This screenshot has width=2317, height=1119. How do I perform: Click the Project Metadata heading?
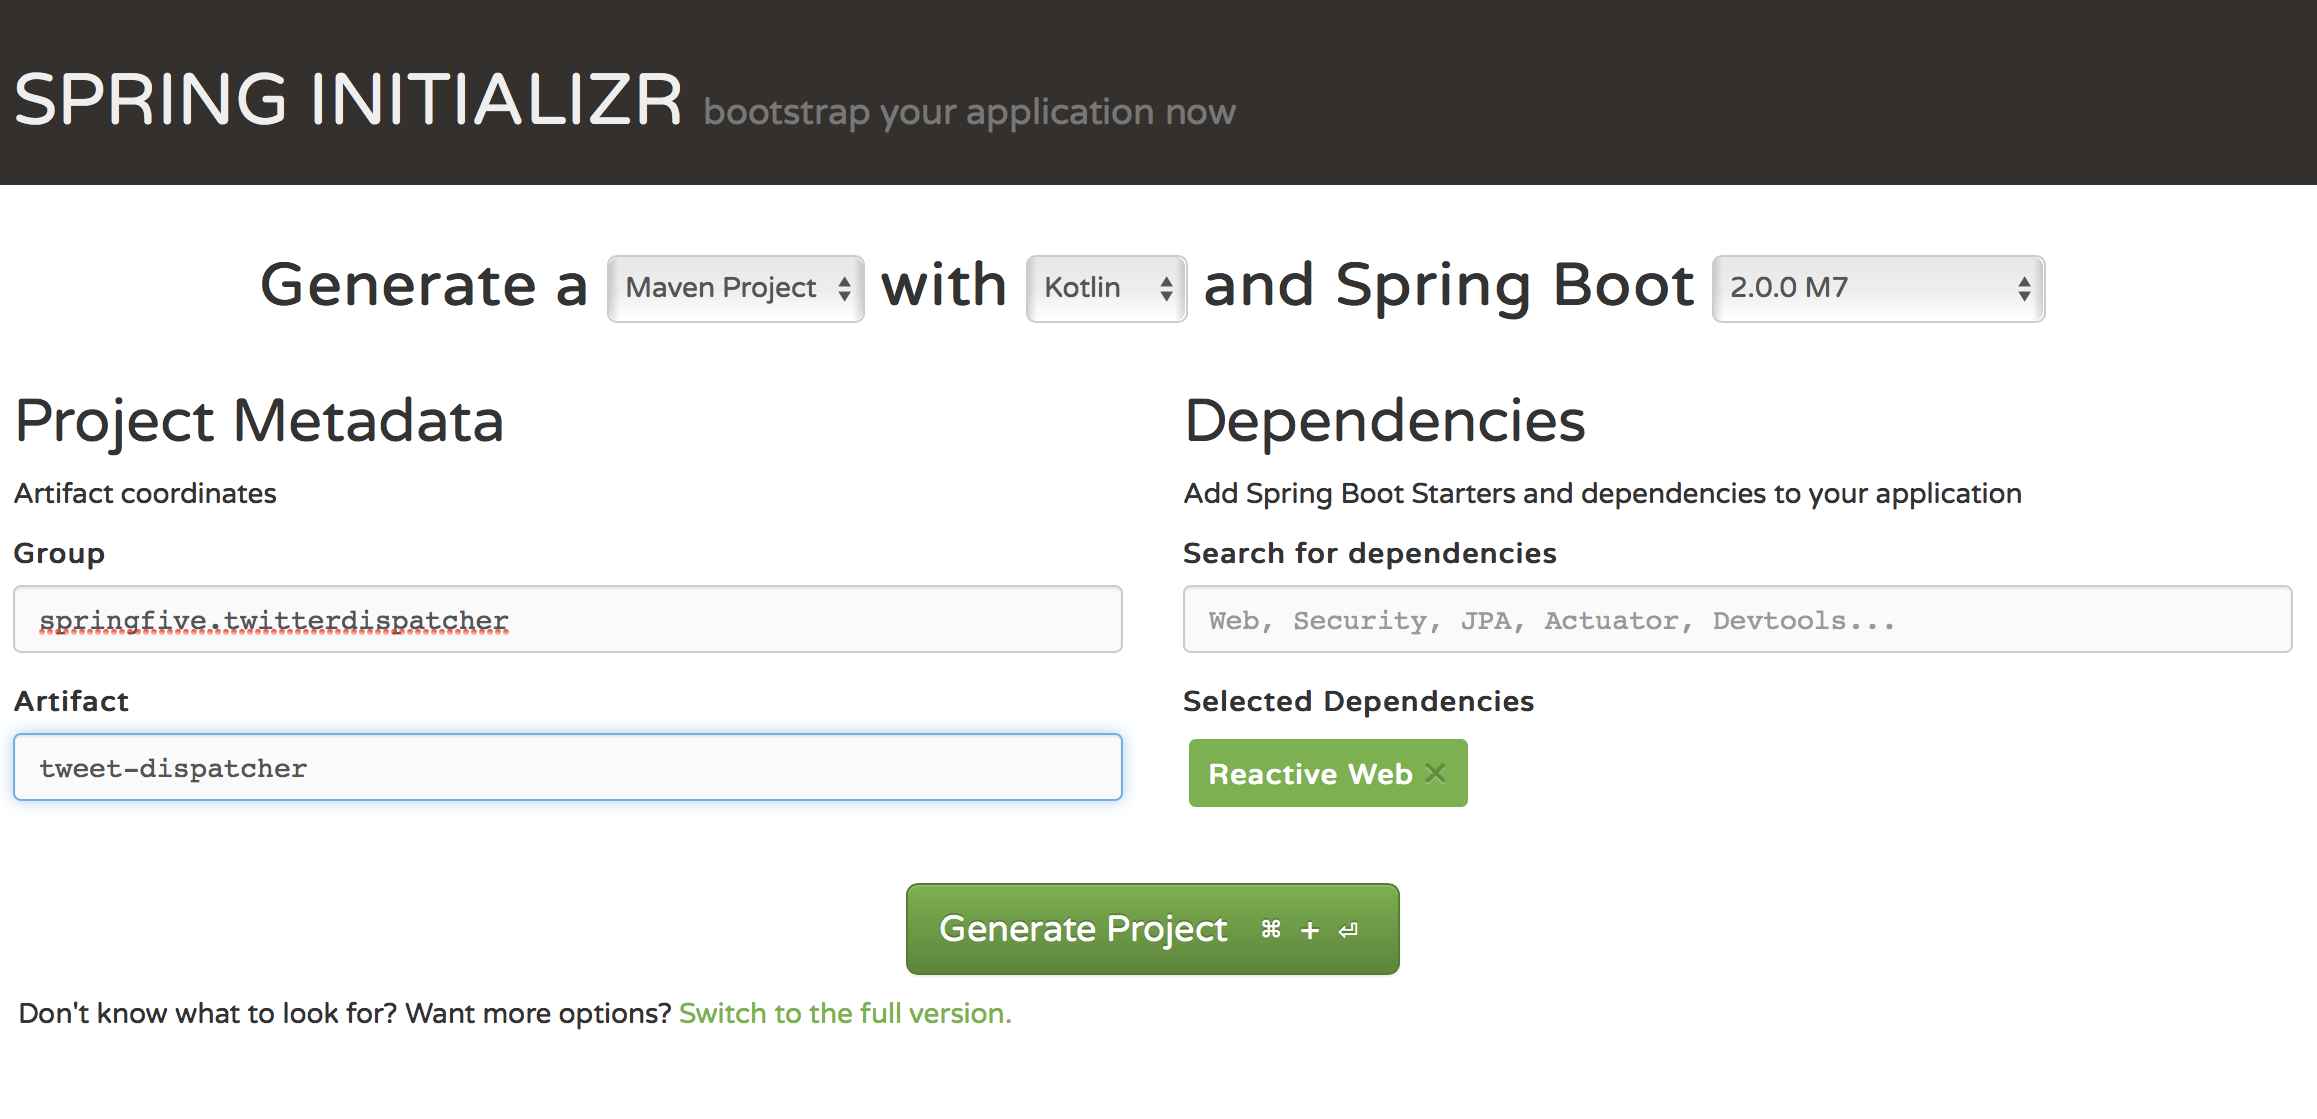[x=259, y=420]
